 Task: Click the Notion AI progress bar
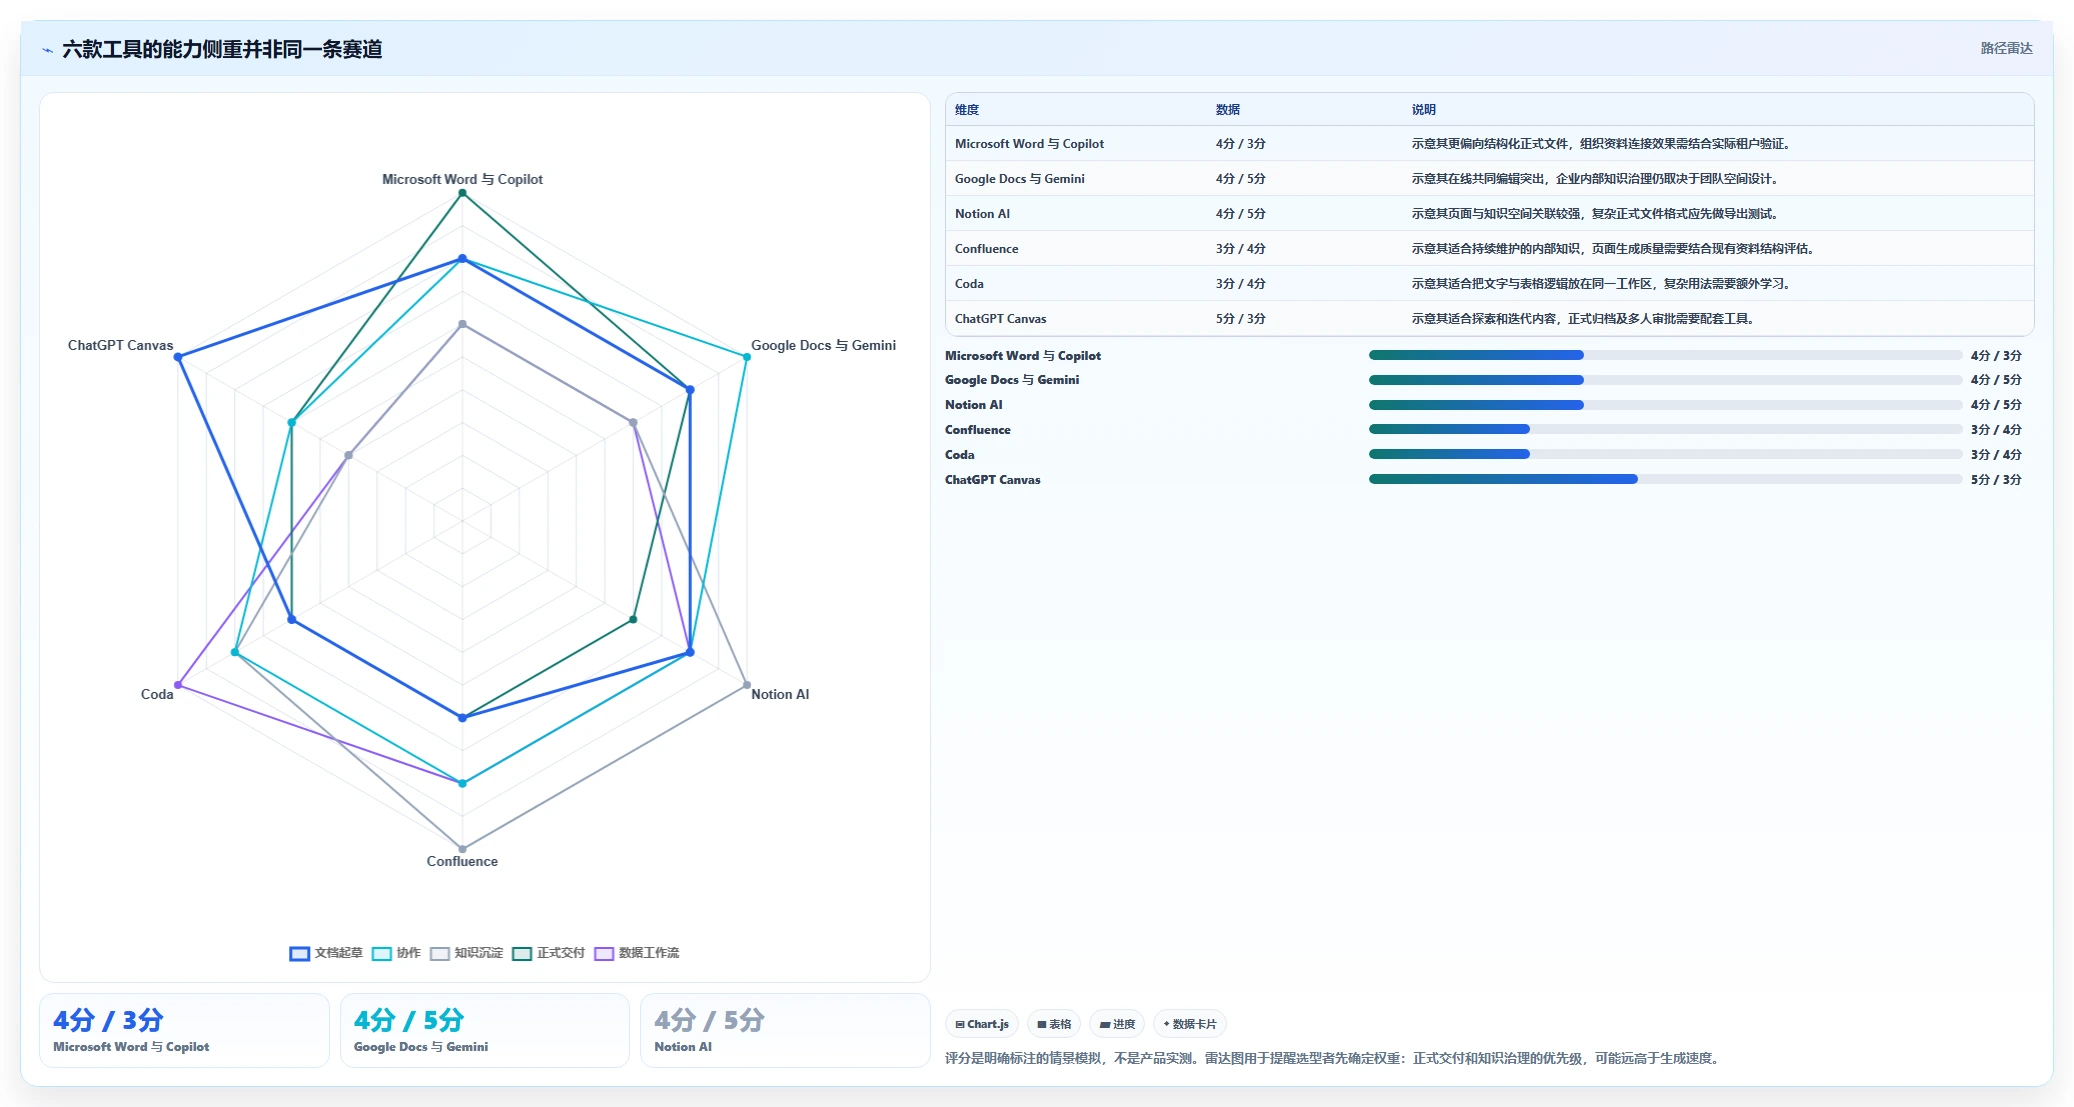(x=1665, y=405)
